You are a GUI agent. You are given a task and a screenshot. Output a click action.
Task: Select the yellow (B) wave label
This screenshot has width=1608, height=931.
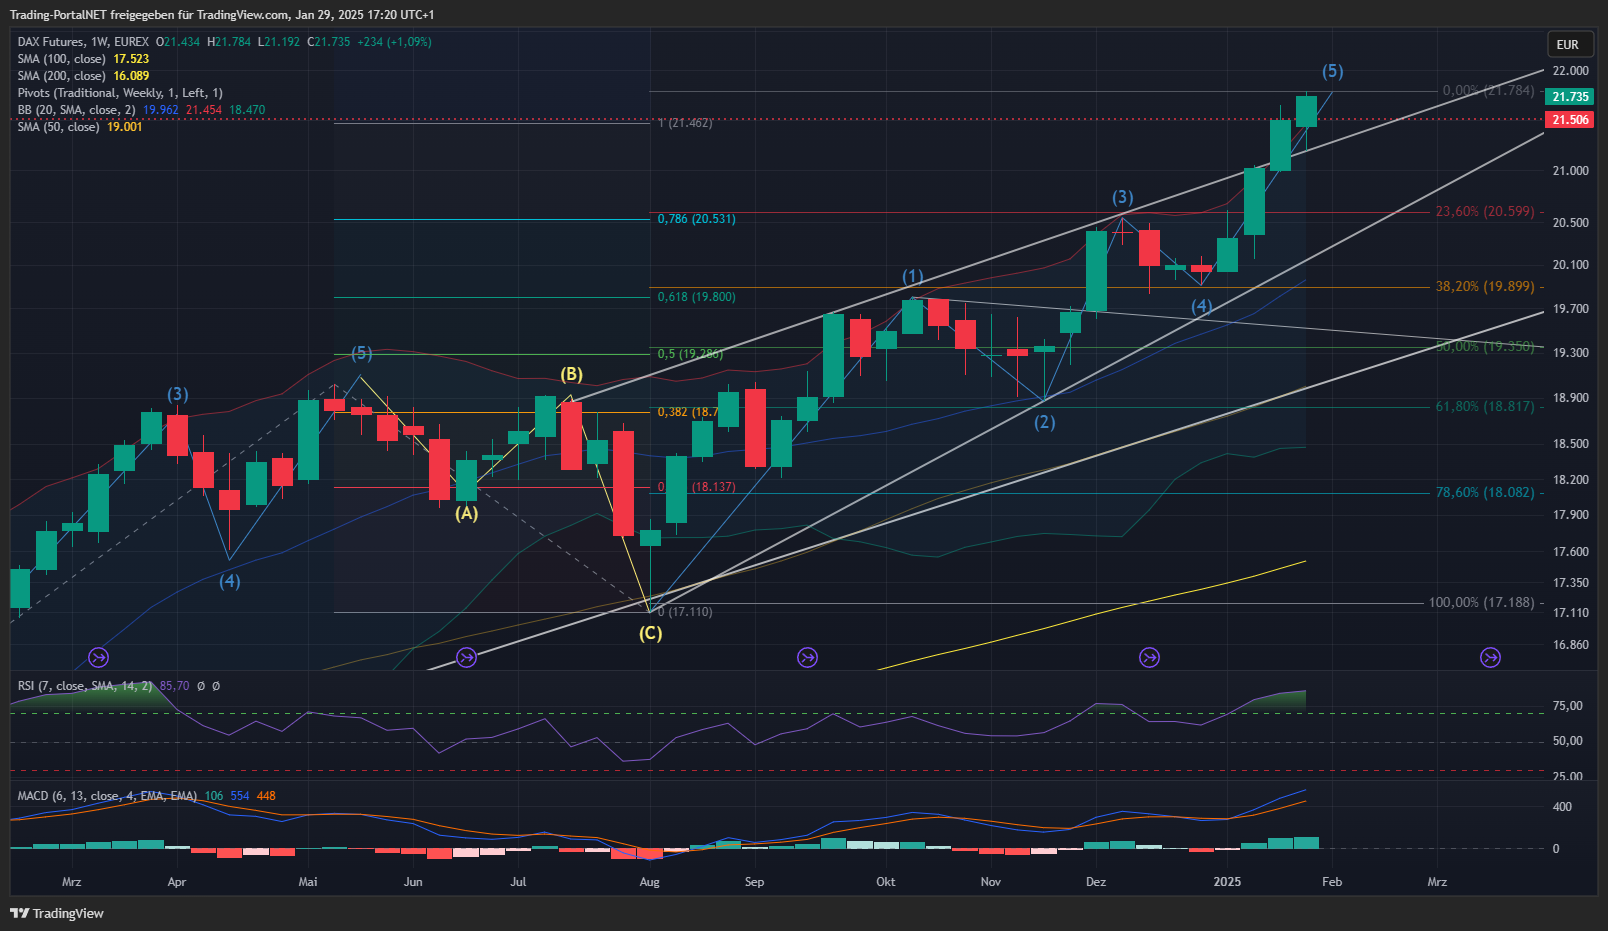coord(571,374)
